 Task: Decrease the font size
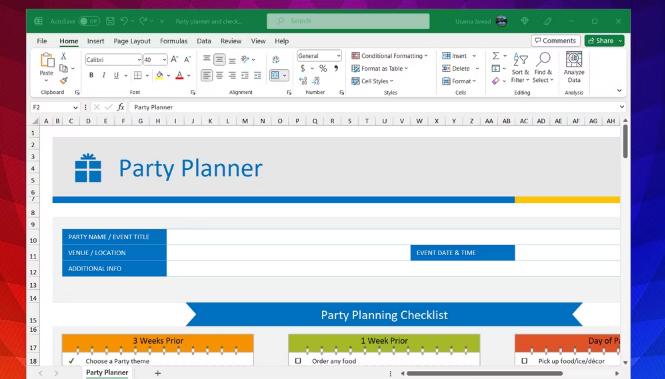187,60
